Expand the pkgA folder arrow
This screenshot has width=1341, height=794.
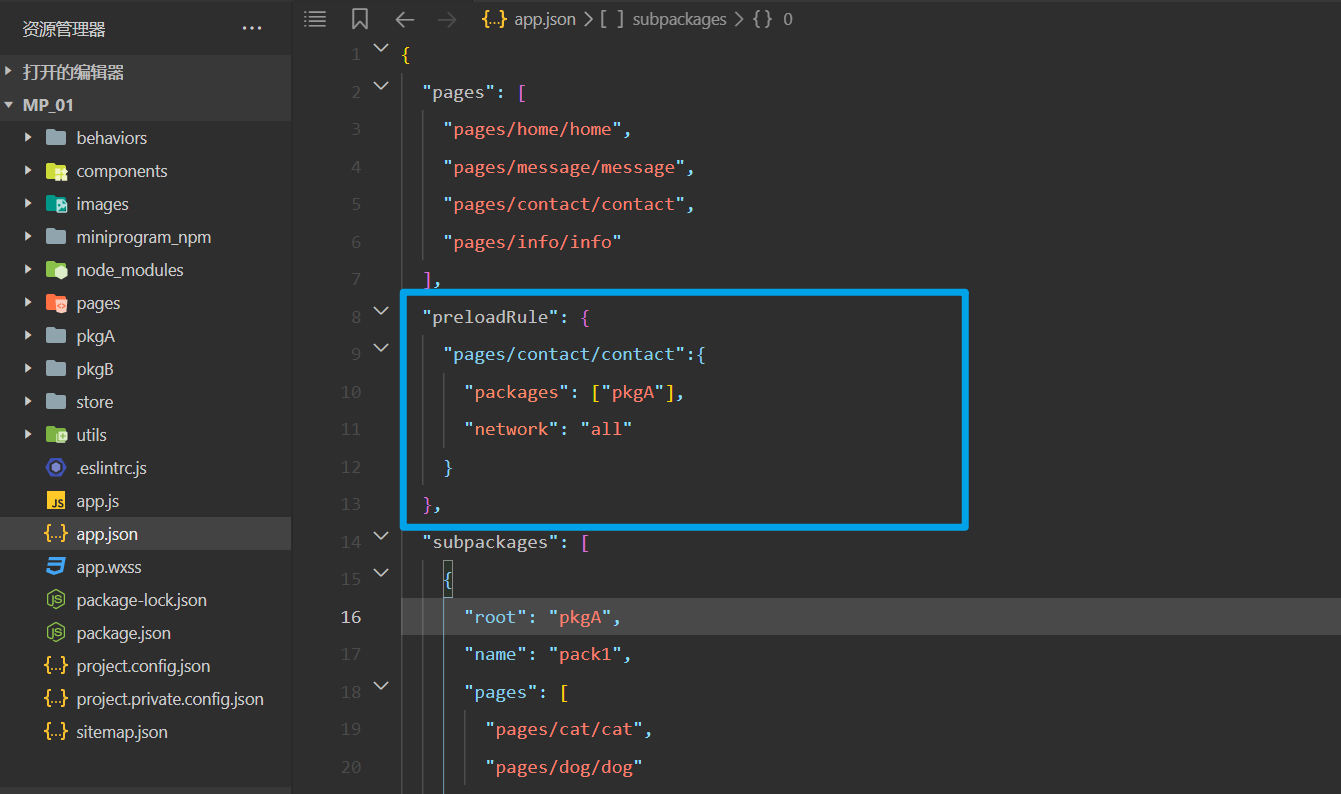29,336
